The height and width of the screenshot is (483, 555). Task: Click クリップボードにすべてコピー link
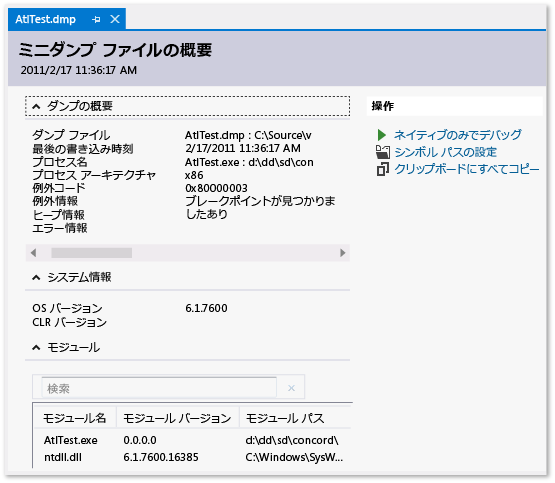pos(467,169)
